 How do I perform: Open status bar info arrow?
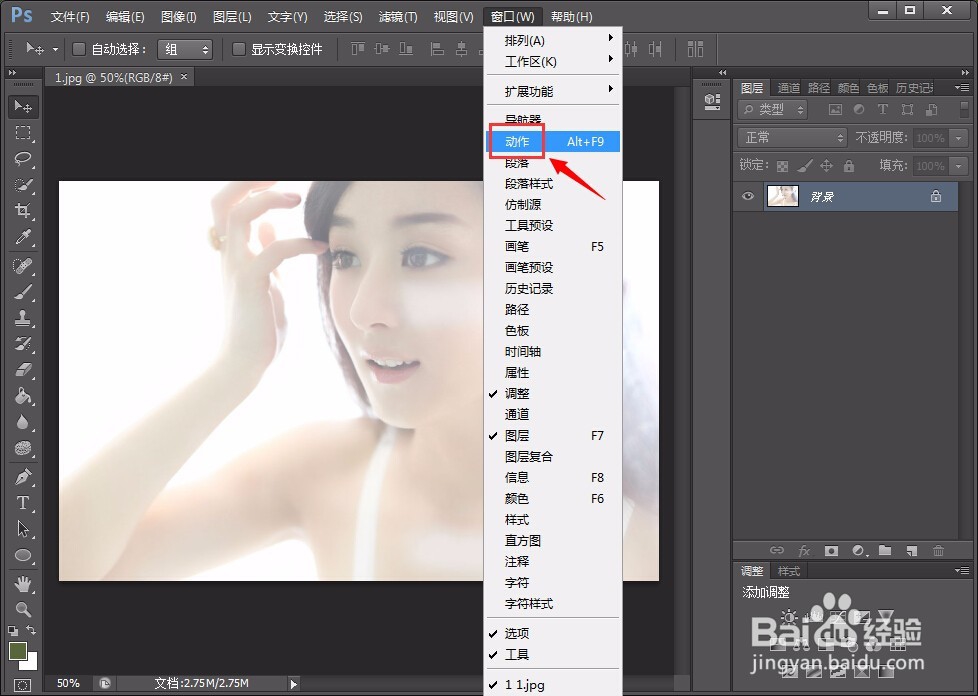point(294,684)
